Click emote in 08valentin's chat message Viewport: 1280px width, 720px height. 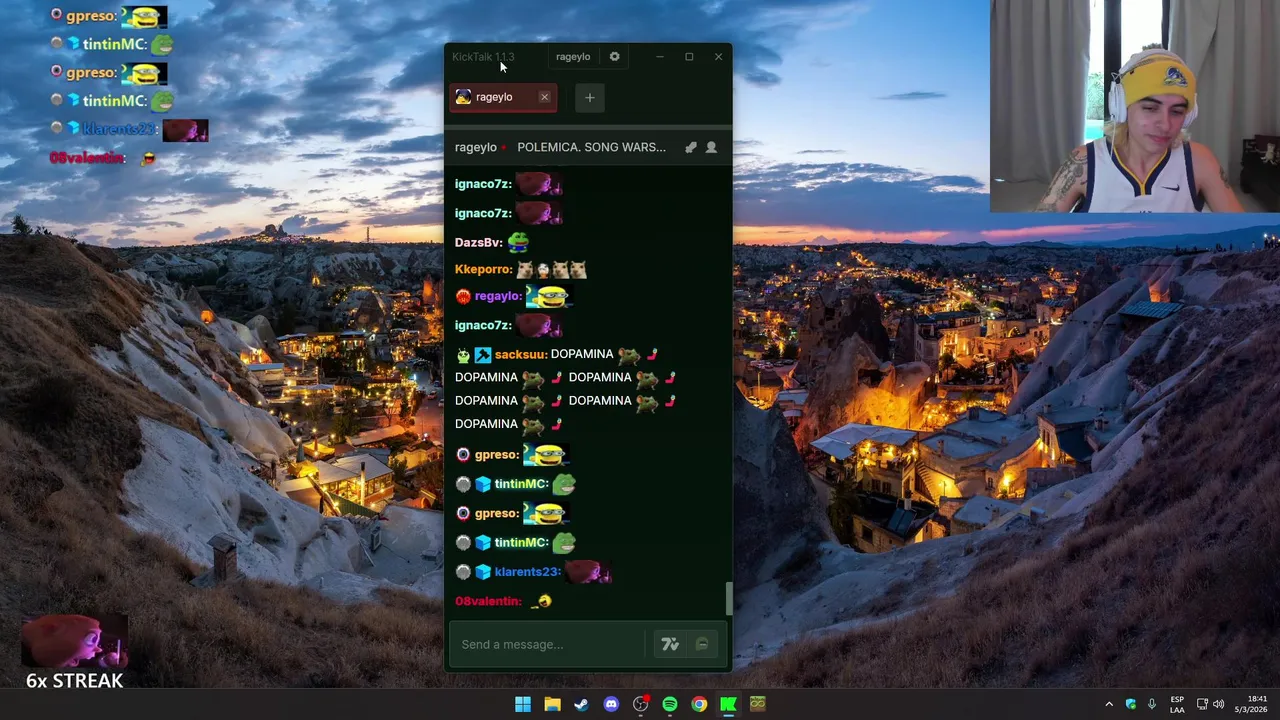[x=542, y=601]
